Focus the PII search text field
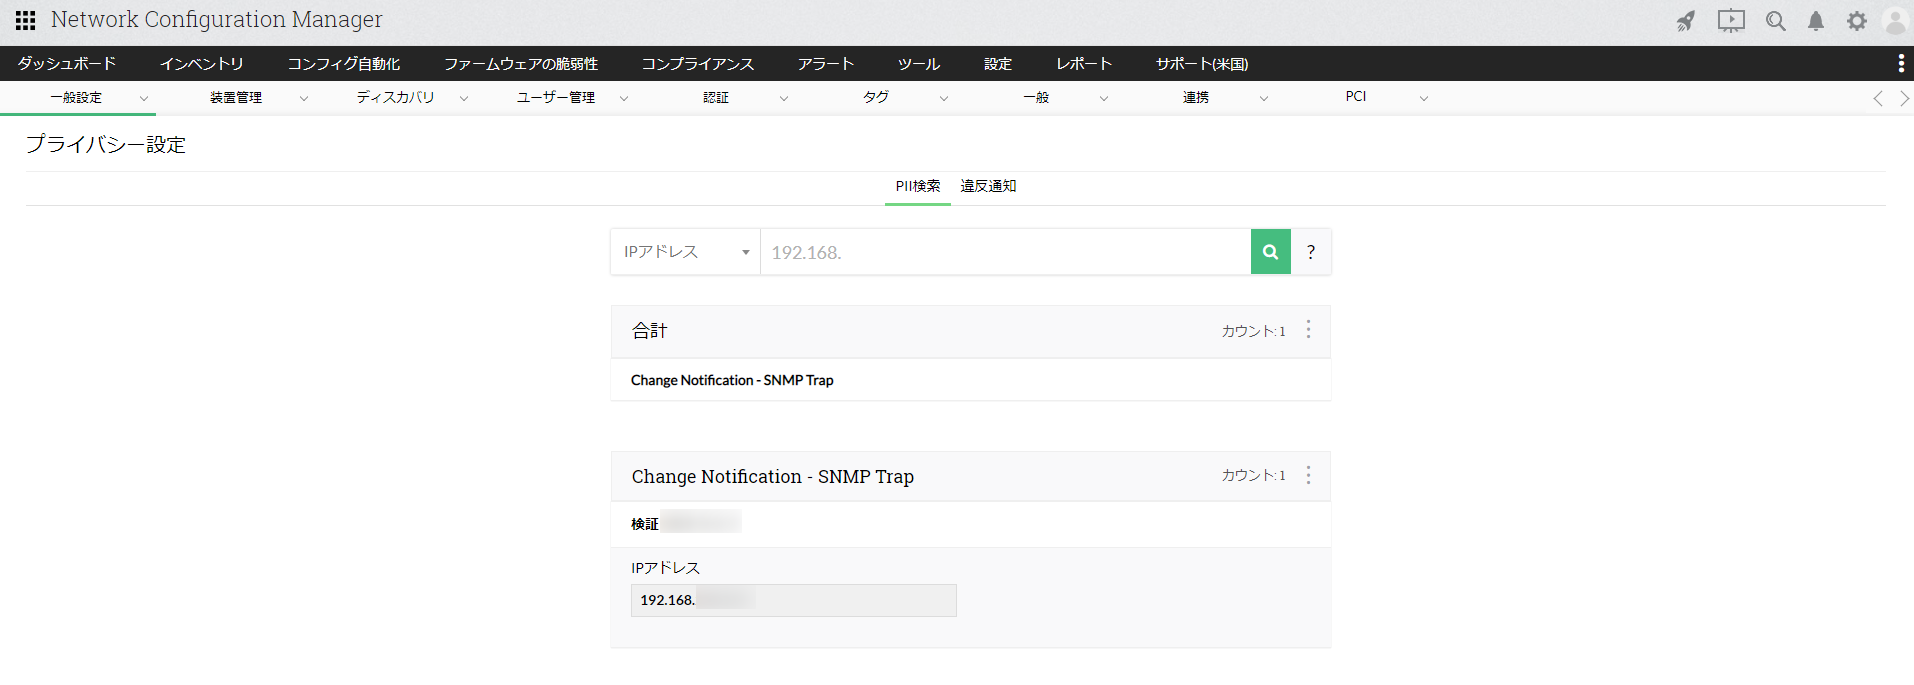Screen dimensions: 1914x685 (1005, 252)
